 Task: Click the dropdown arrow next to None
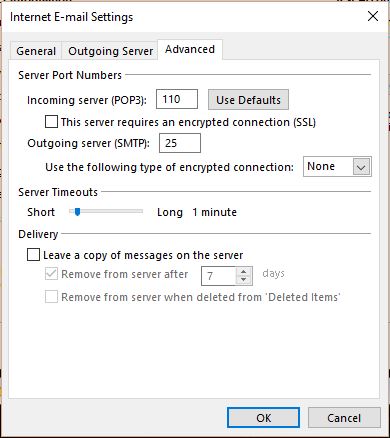tap(362, 167)
